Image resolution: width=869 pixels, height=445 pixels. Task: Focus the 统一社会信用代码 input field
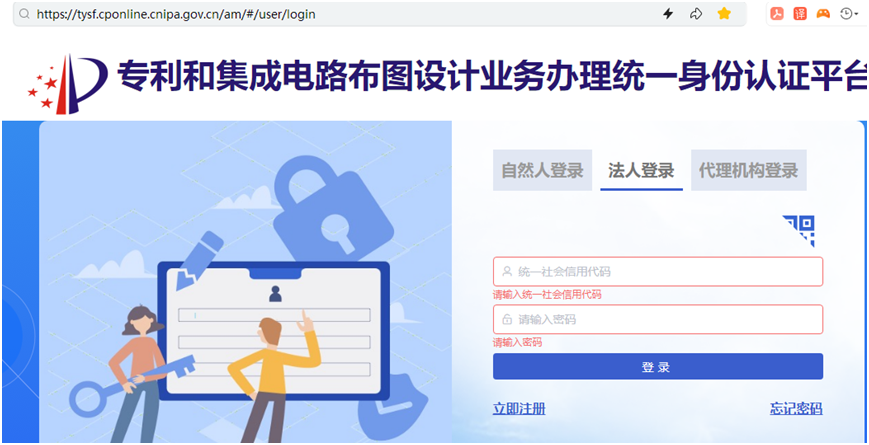pos(658,272)
